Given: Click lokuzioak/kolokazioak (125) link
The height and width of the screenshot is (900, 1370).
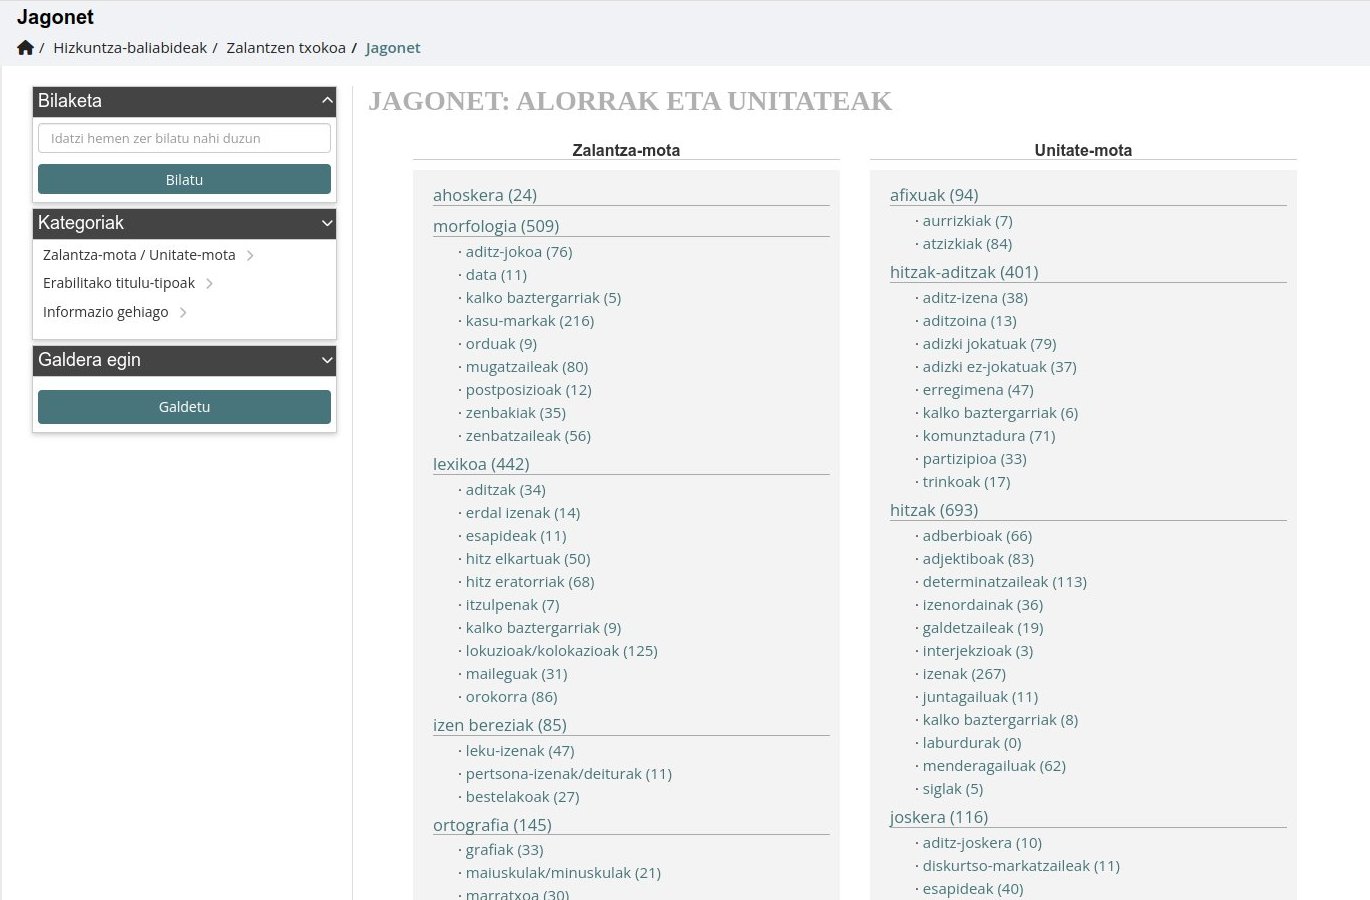Looking at the screenshot, I should click(x=561, y=651).
